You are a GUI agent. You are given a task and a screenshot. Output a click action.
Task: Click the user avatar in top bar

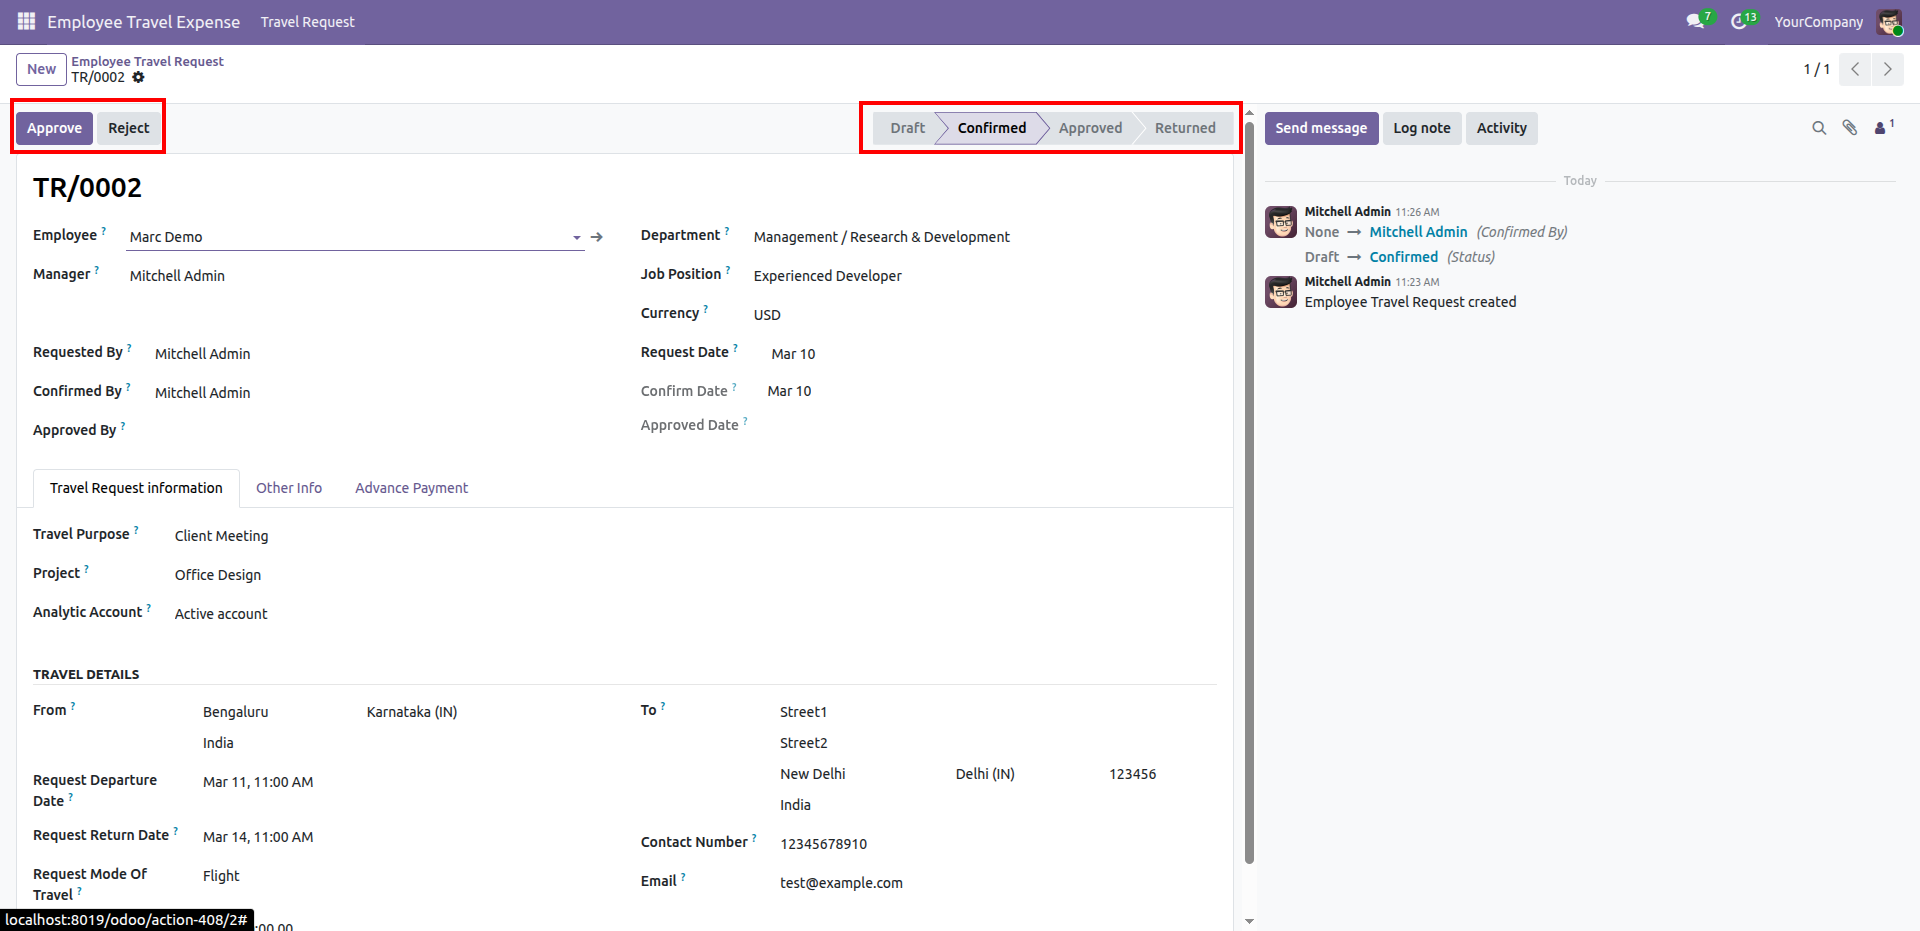(x=1889, y=21)
